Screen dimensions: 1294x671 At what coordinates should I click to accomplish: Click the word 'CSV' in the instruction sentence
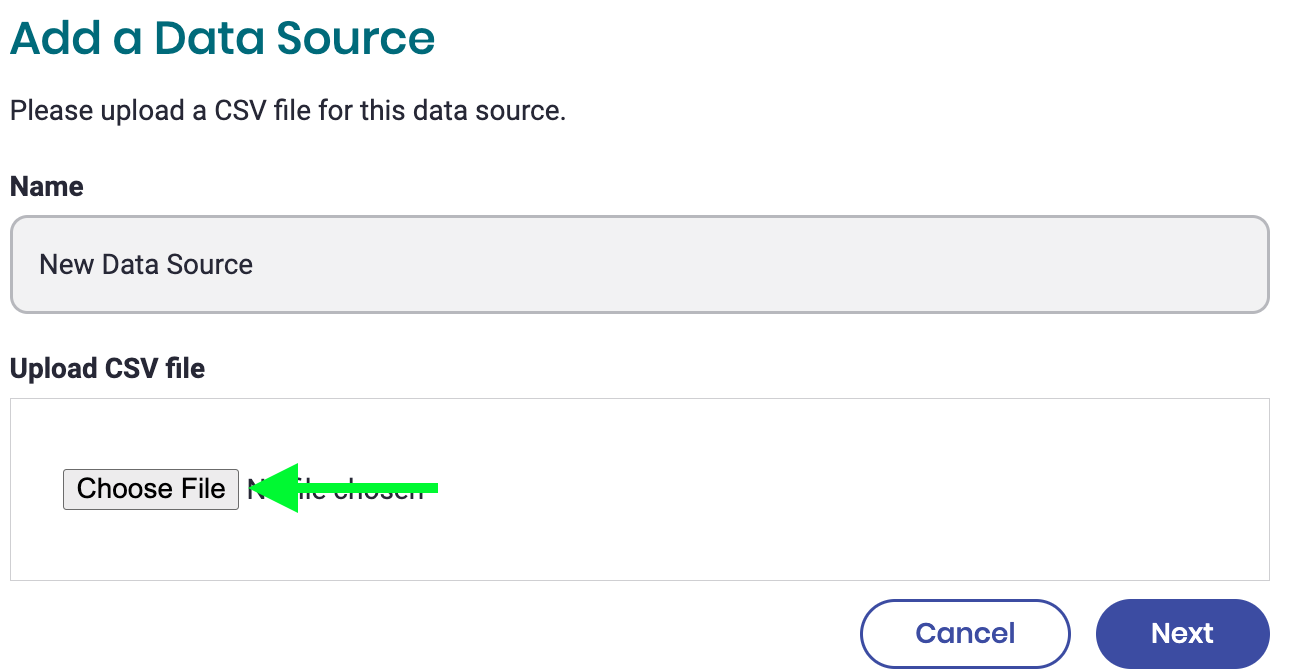tap(238, 110)
